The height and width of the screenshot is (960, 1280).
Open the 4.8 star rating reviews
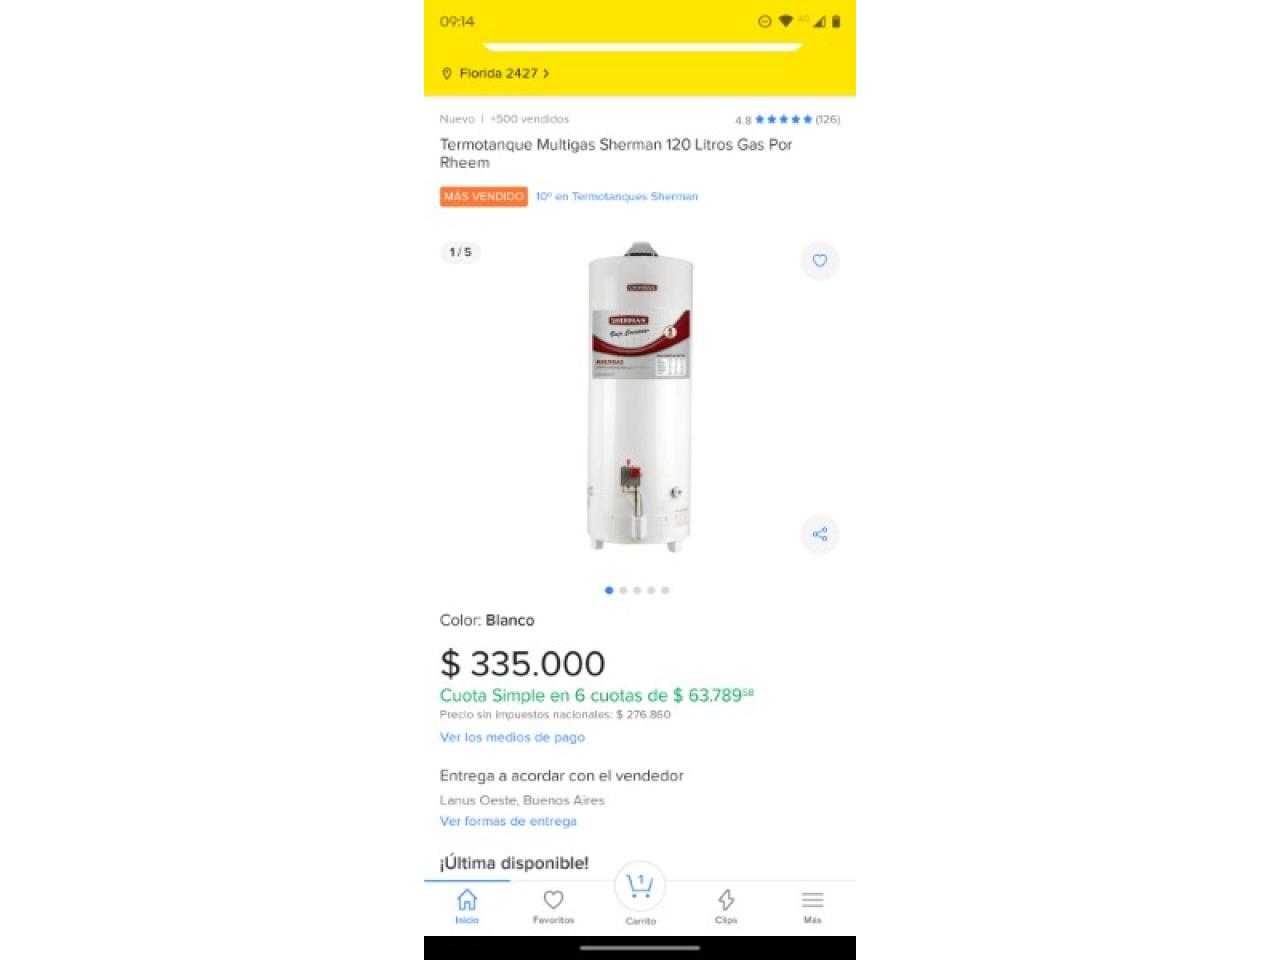tap(787, 119)
